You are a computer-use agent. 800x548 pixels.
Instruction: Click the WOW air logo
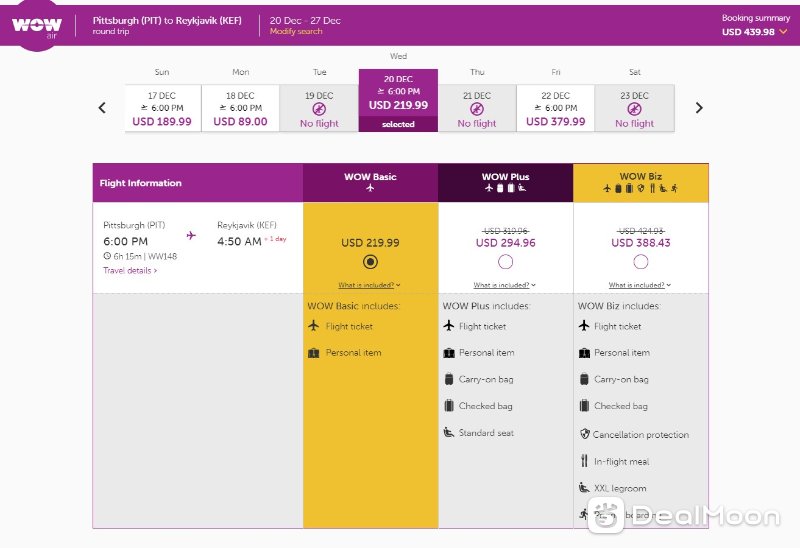click(37, 26)
